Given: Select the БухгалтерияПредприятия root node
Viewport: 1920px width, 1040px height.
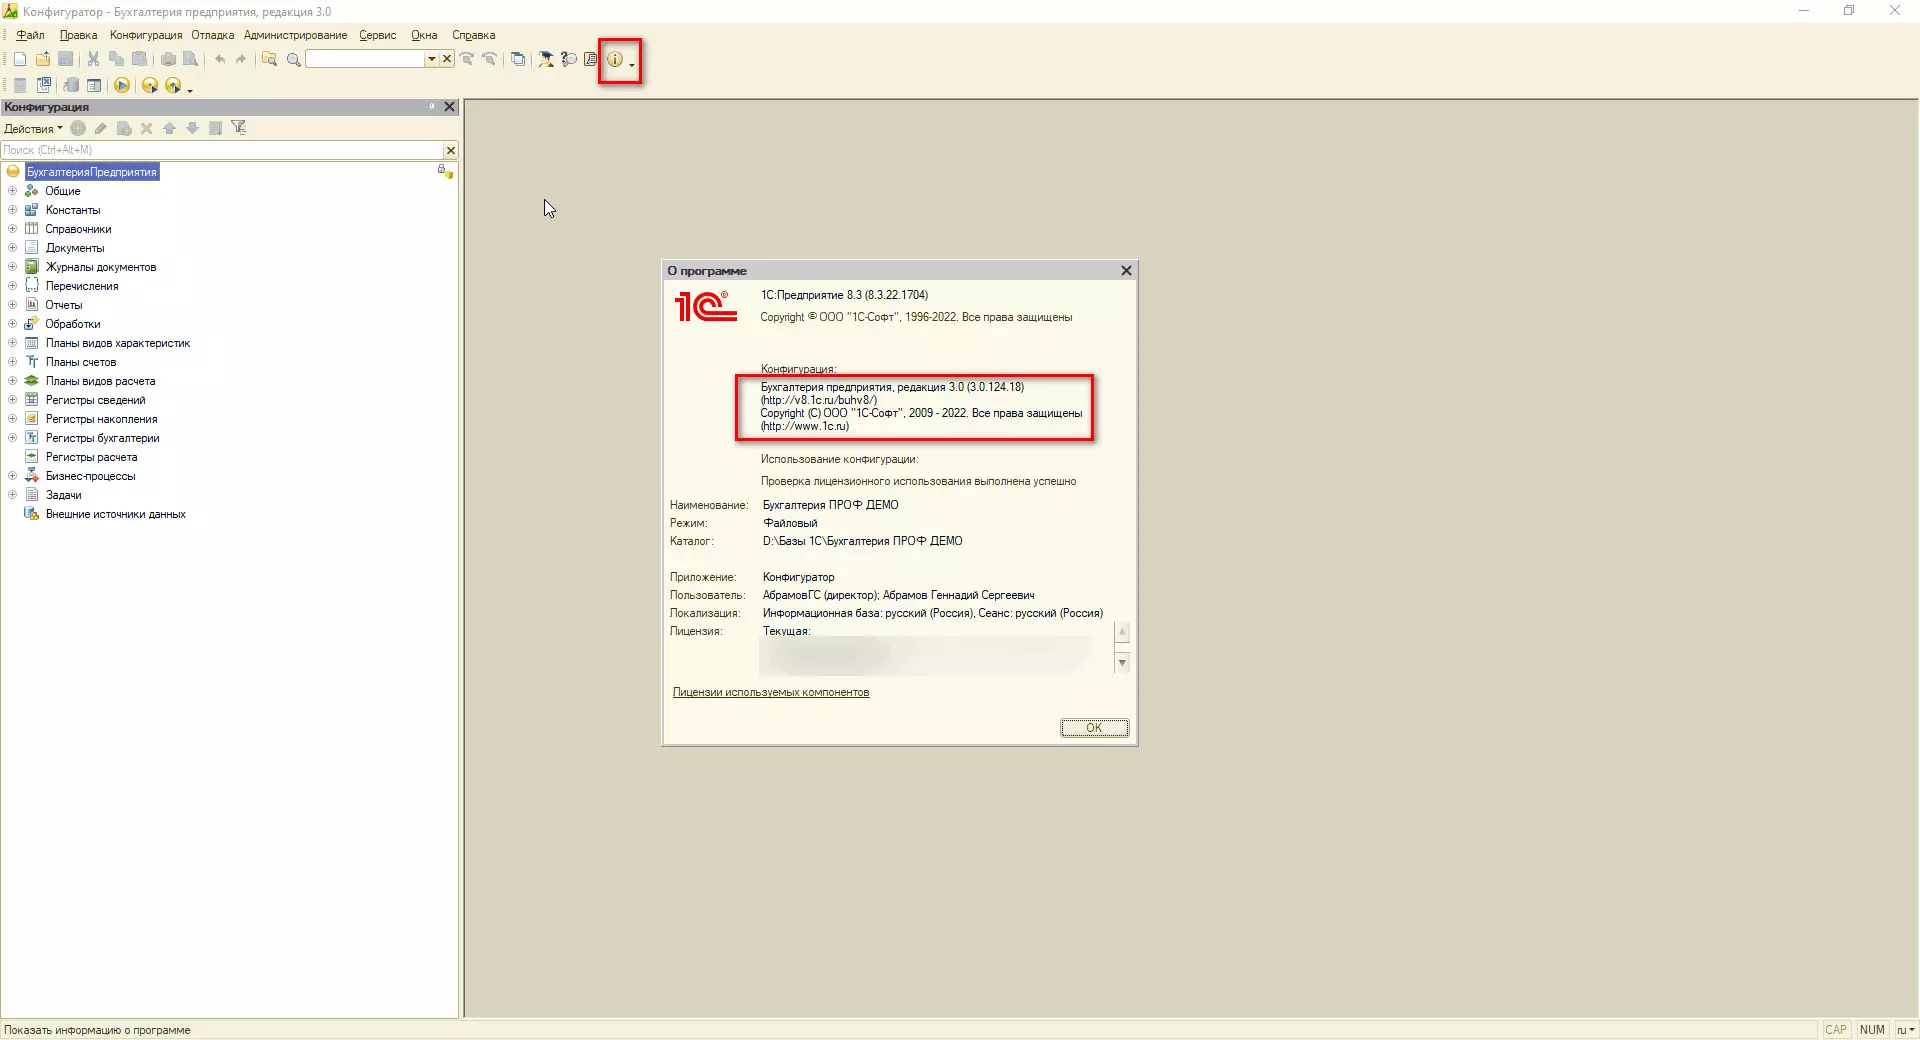Looking at the screenshot, I should [92, 172].
